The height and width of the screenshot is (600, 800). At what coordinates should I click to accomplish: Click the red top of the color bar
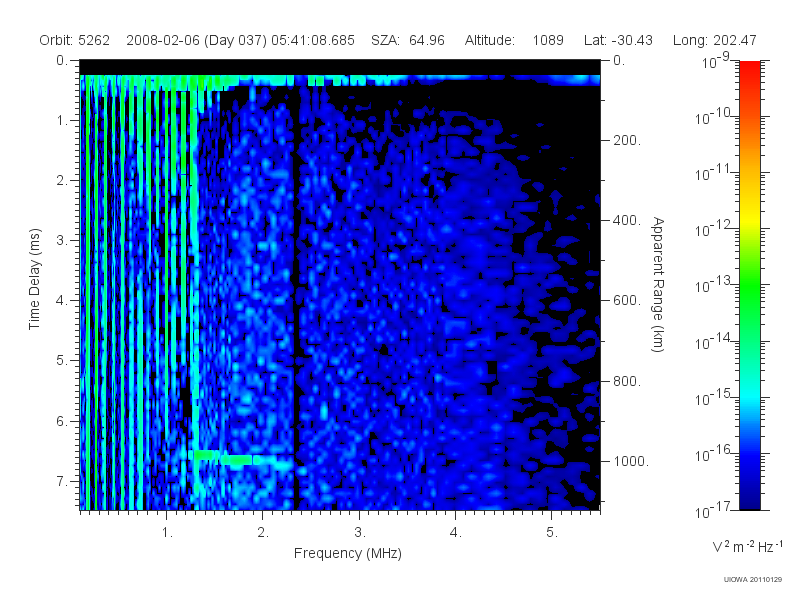[x=749, y=69]
